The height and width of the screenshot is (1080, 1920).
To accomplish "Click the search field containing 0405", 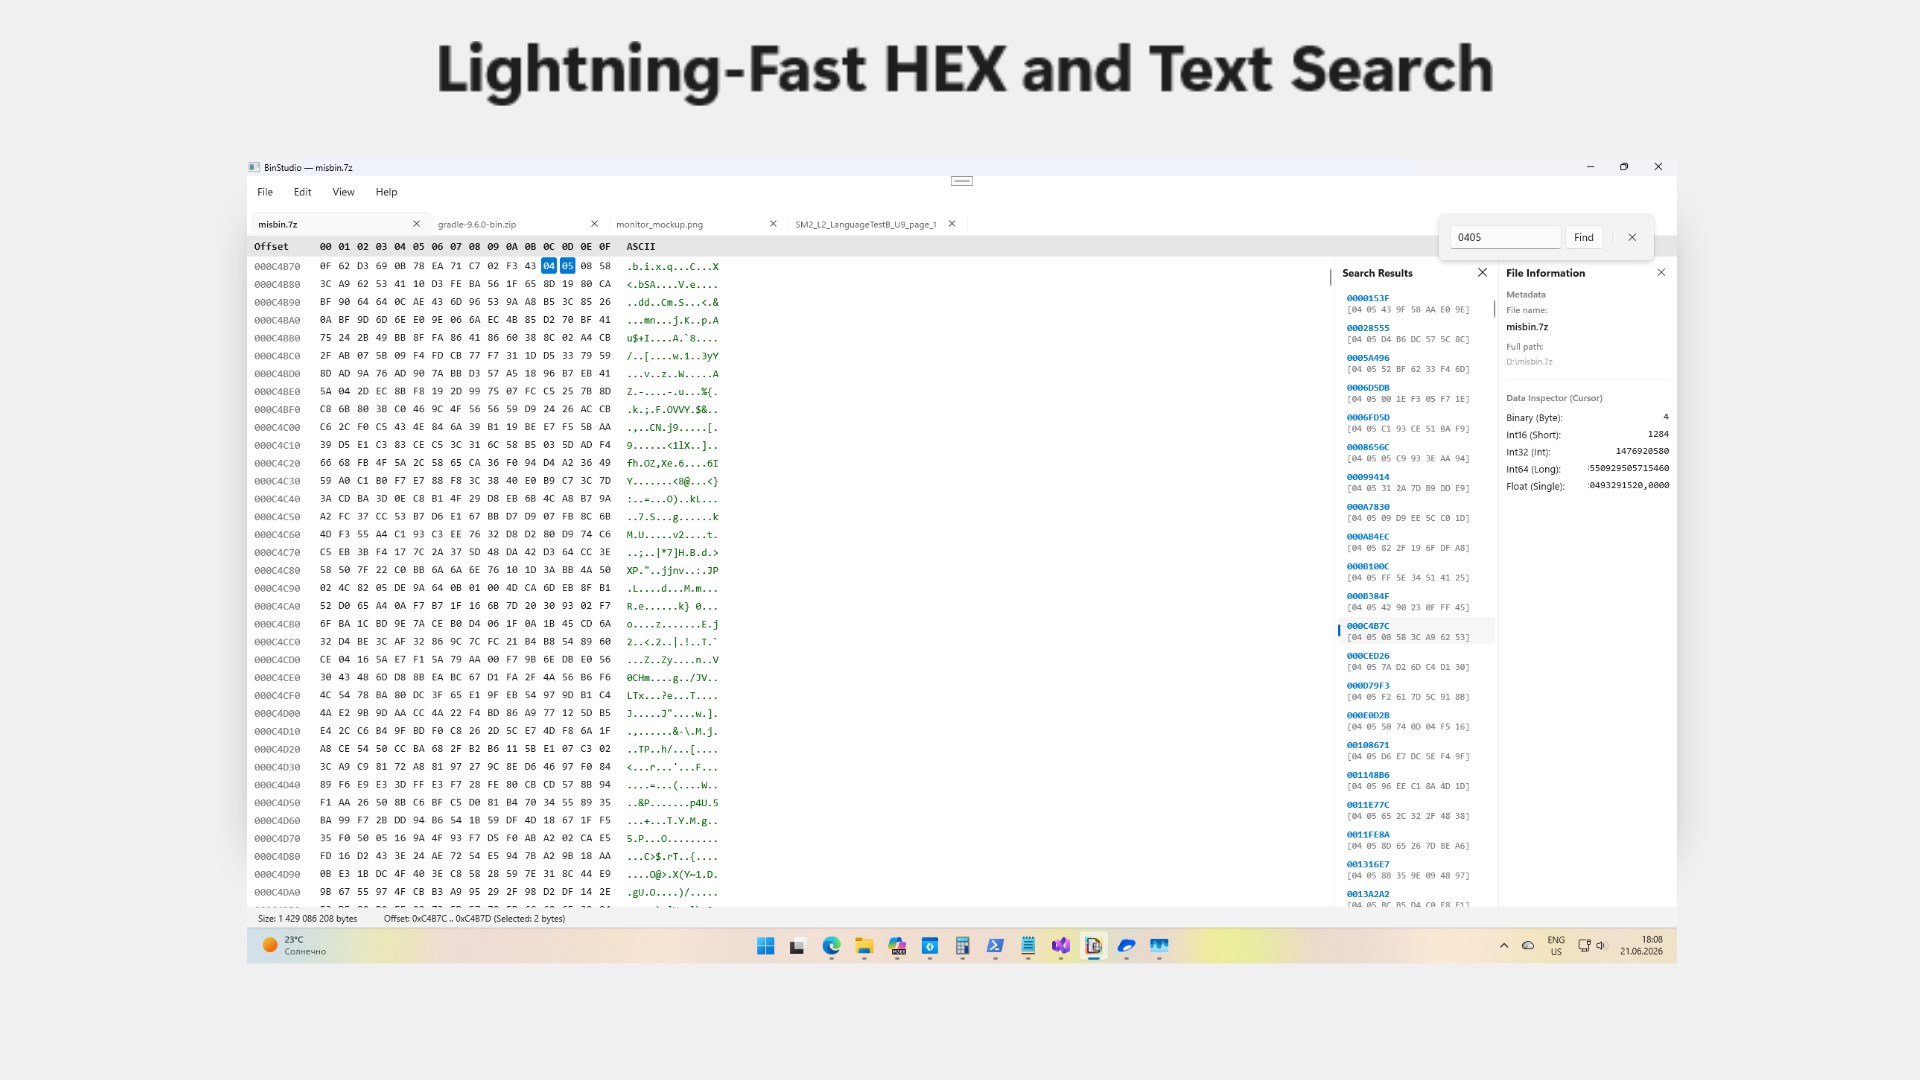I will point(1505,238).
